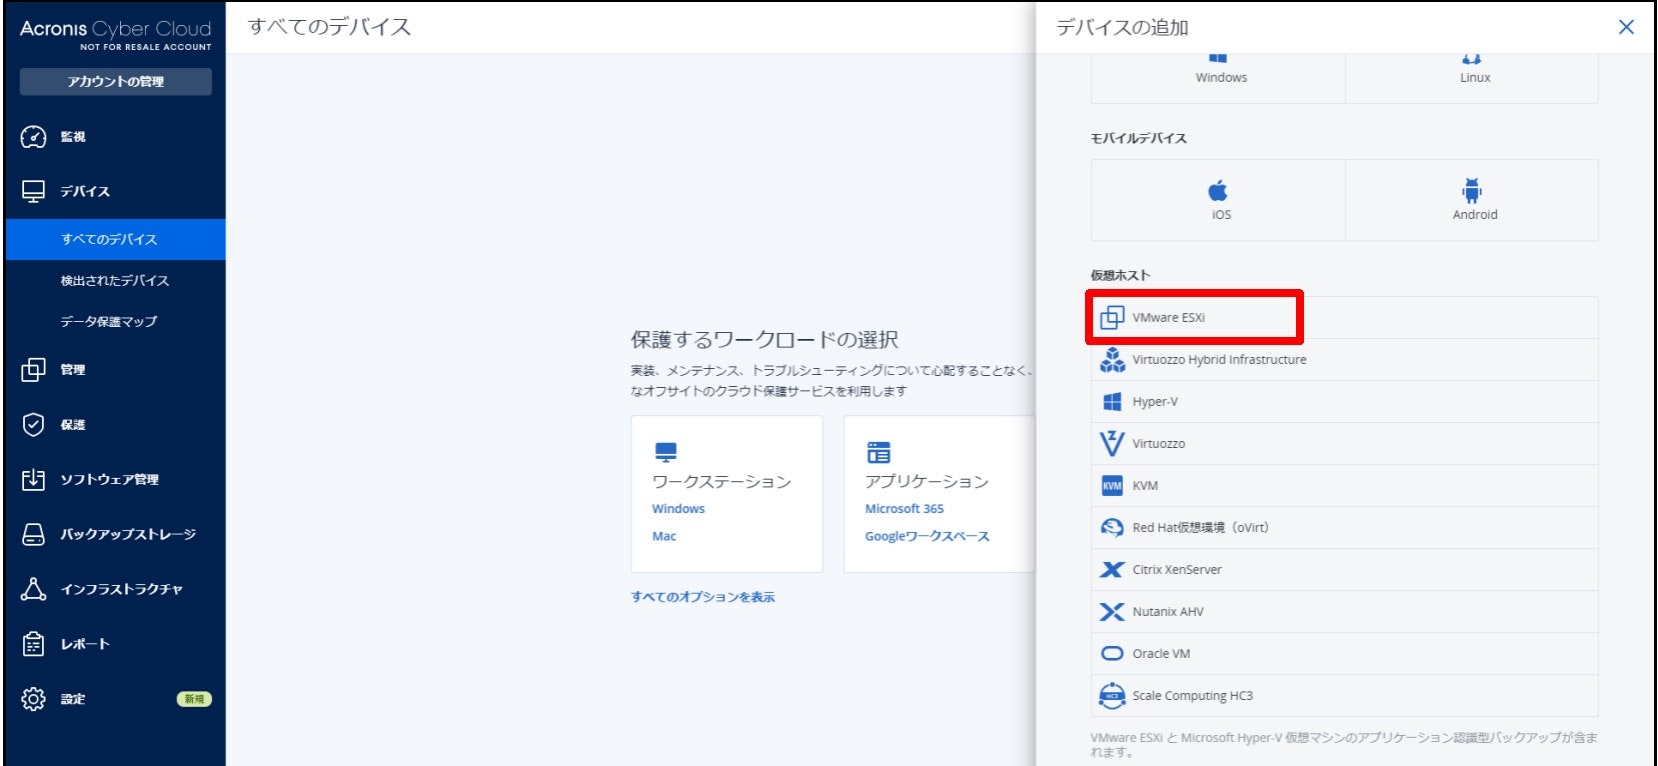This screenshot has width=1658, height=766.
Task: Click the protection shield icon
Action: click(x=33, y=425)
